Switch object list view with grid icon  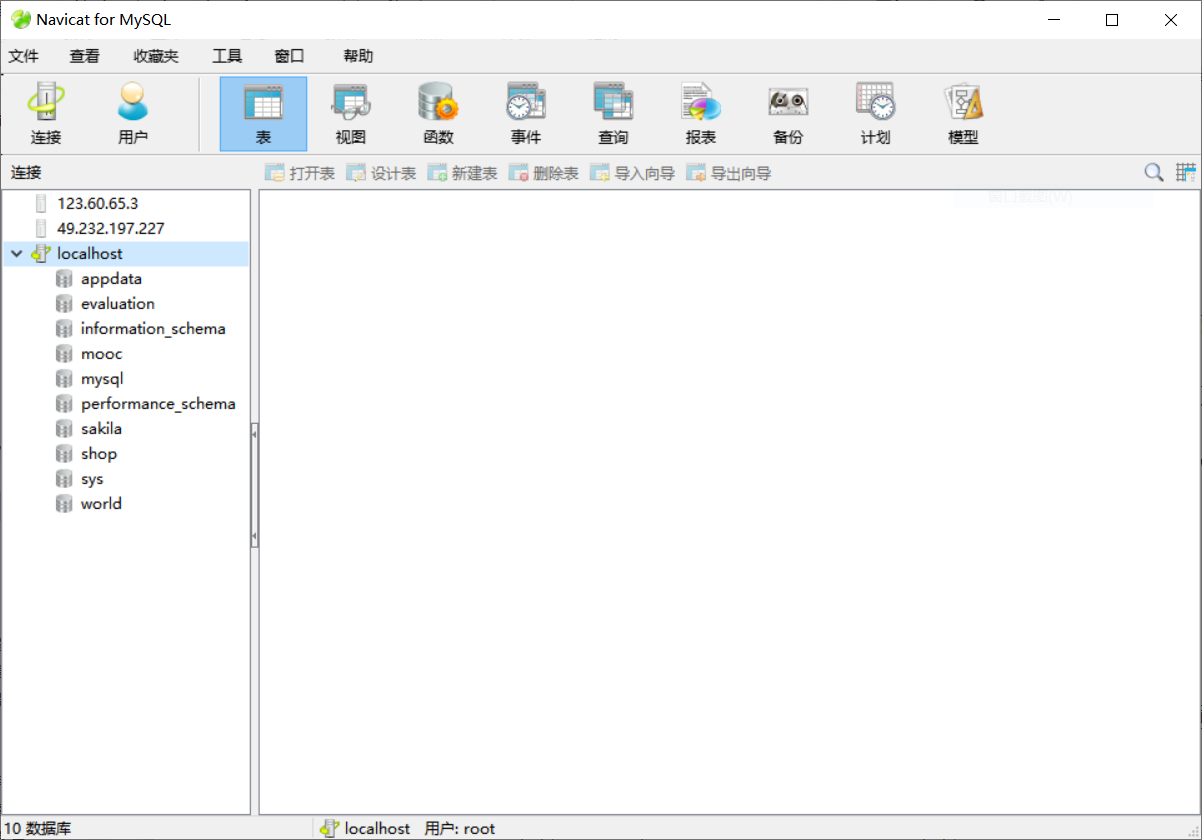click(1186, 172)
